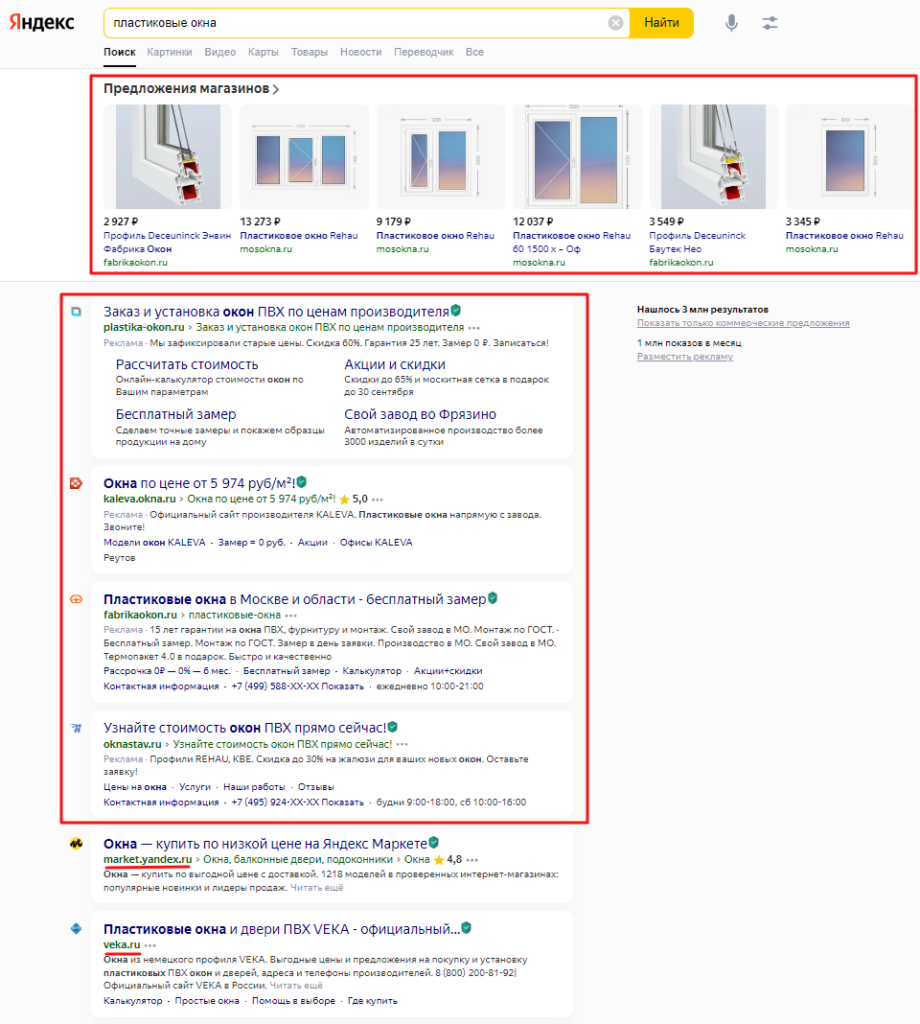Start voice search with the microphone icon
The height and width of the screenshot is (1024, 920).
pyautogui.click(x=731, y=23)
